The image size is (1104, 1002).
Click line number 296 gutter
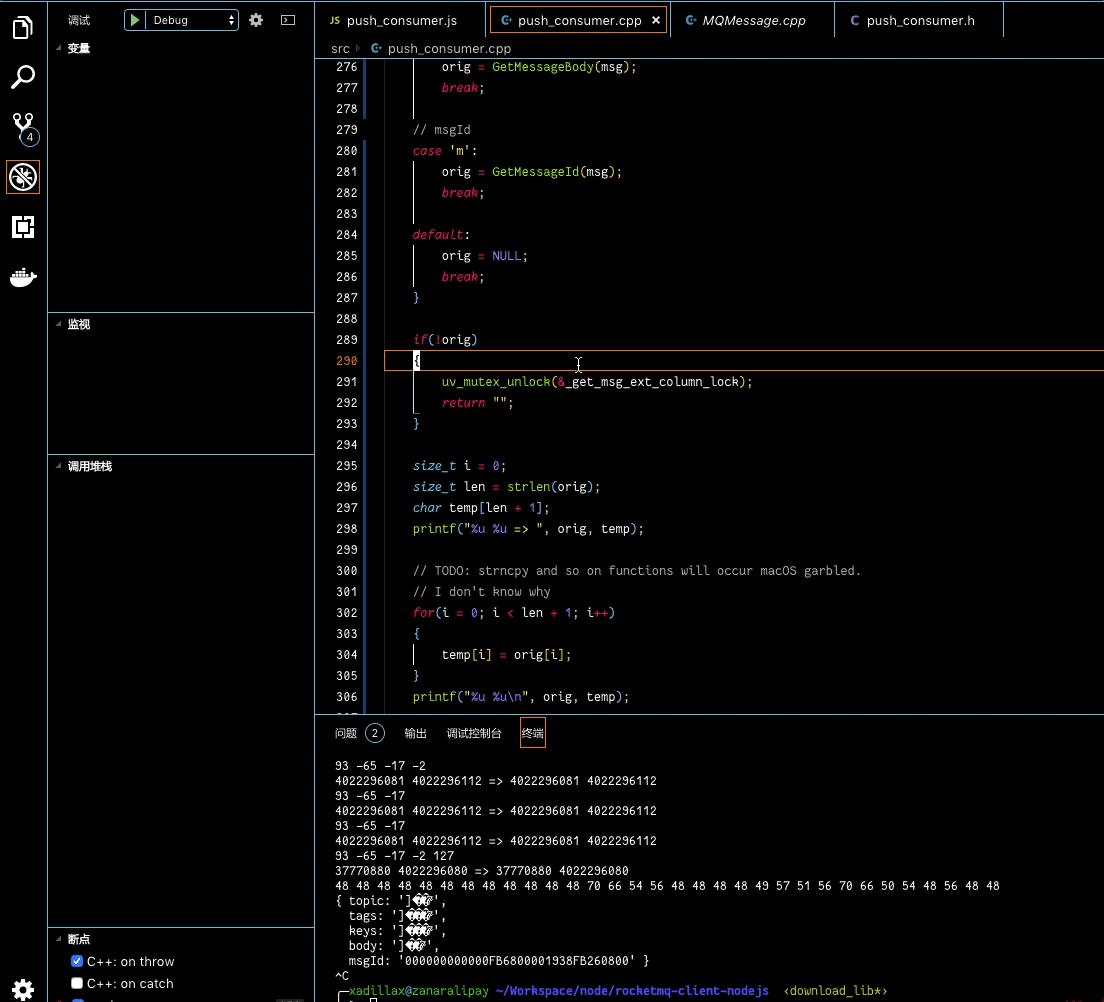coord(346,487)
